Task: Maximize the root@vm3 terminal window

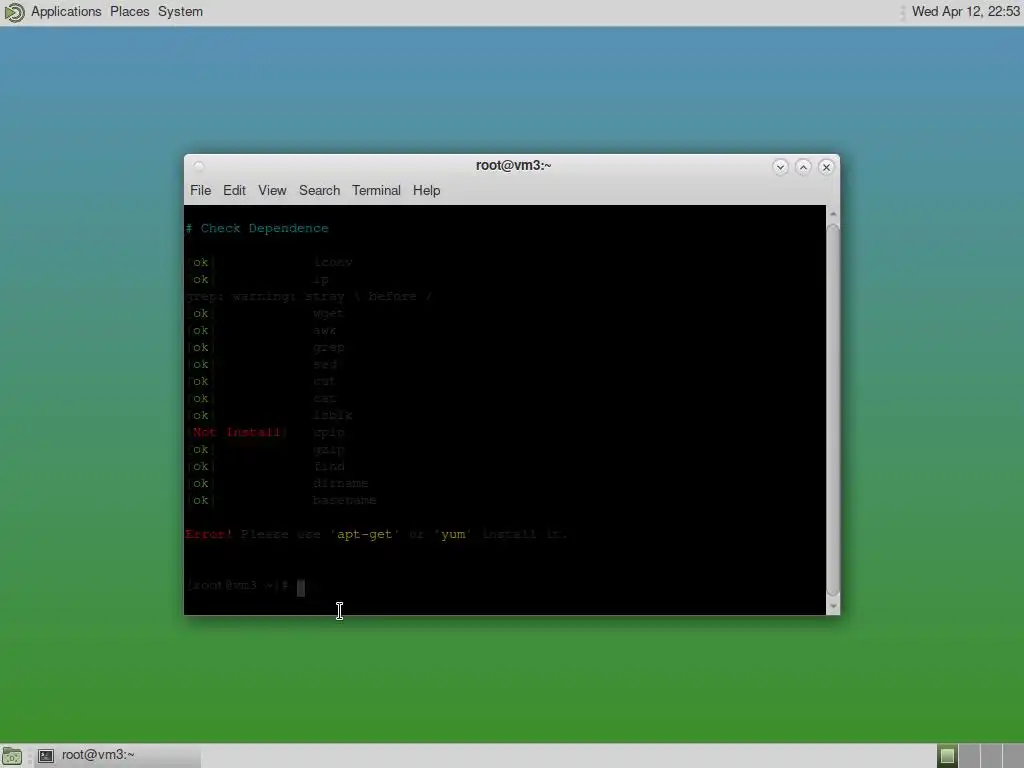Action: 803,167
